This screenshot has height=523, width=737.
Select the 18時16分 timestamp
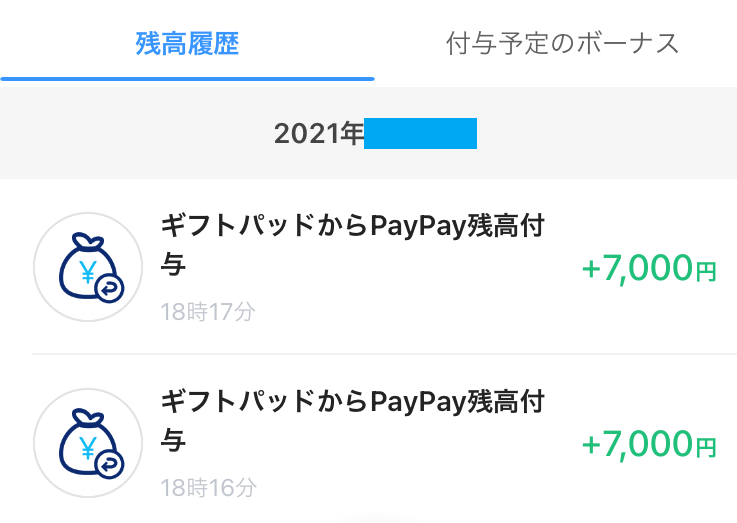[x=208, y=487]
